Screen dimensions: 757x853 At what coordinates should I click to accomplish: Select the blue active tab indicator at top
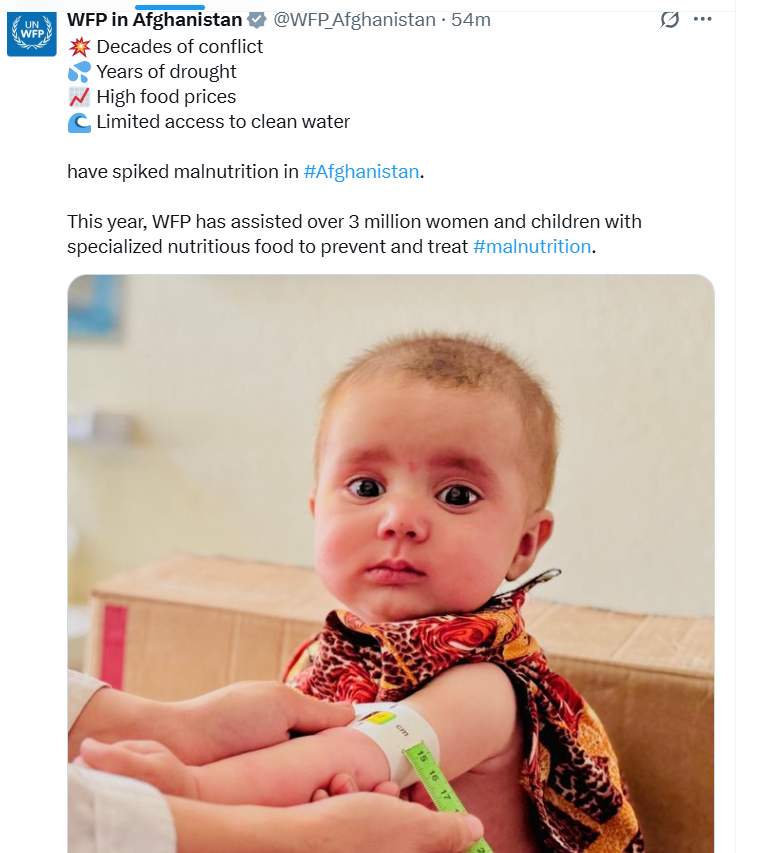point(170,7)
